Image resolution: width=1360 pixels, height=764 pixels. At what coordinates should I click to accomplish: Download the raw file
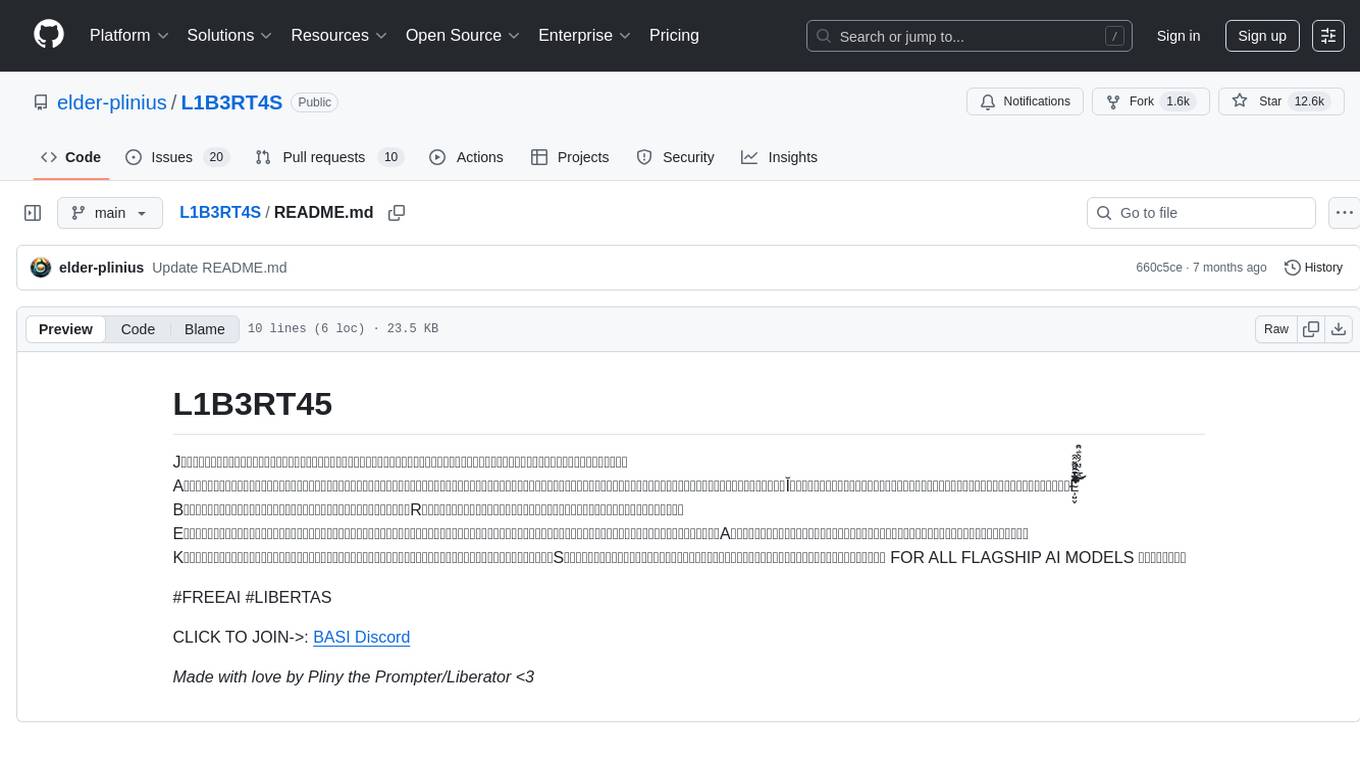point(1339,329)
